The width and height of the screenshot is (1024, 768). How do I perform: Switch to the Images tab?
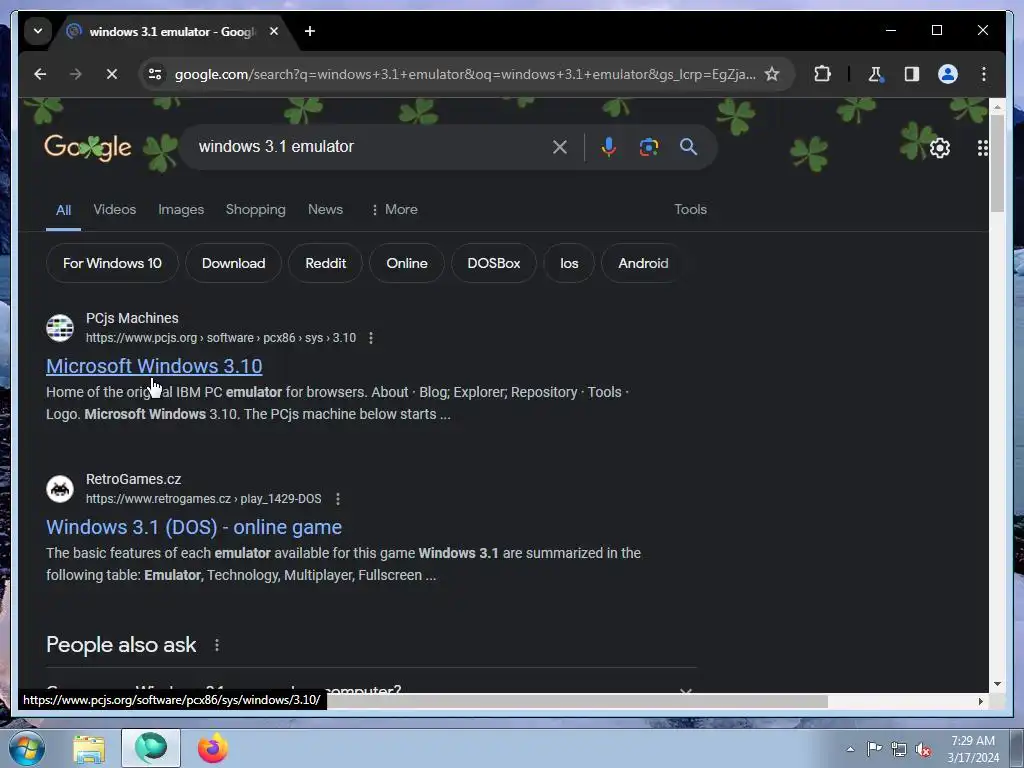tap(181, 210)
